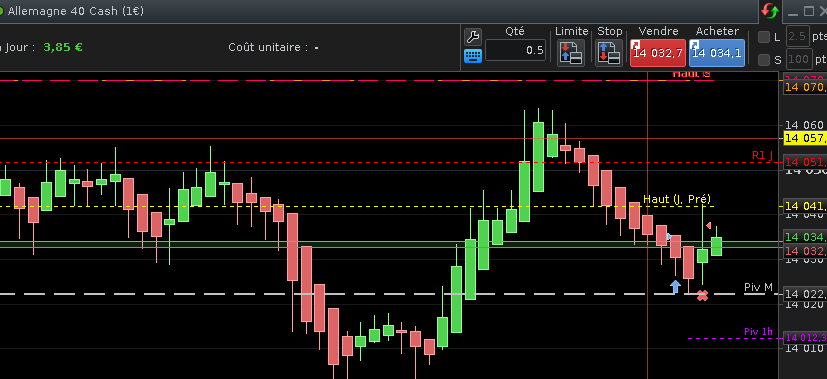The width and height of the screenshot is (827, 379).
Task: Focus the Qté quantity field showing 0.5
Action: [515, 51]
